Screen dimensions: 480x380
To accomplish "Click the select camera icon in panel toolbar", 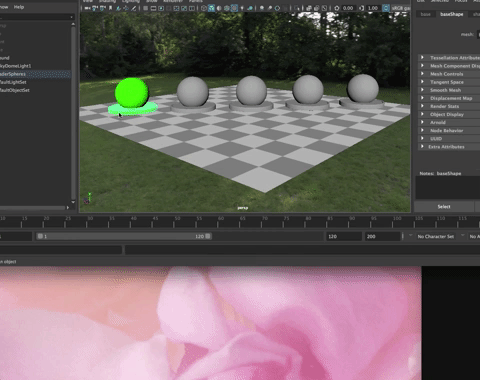I will tap(87, 8).
